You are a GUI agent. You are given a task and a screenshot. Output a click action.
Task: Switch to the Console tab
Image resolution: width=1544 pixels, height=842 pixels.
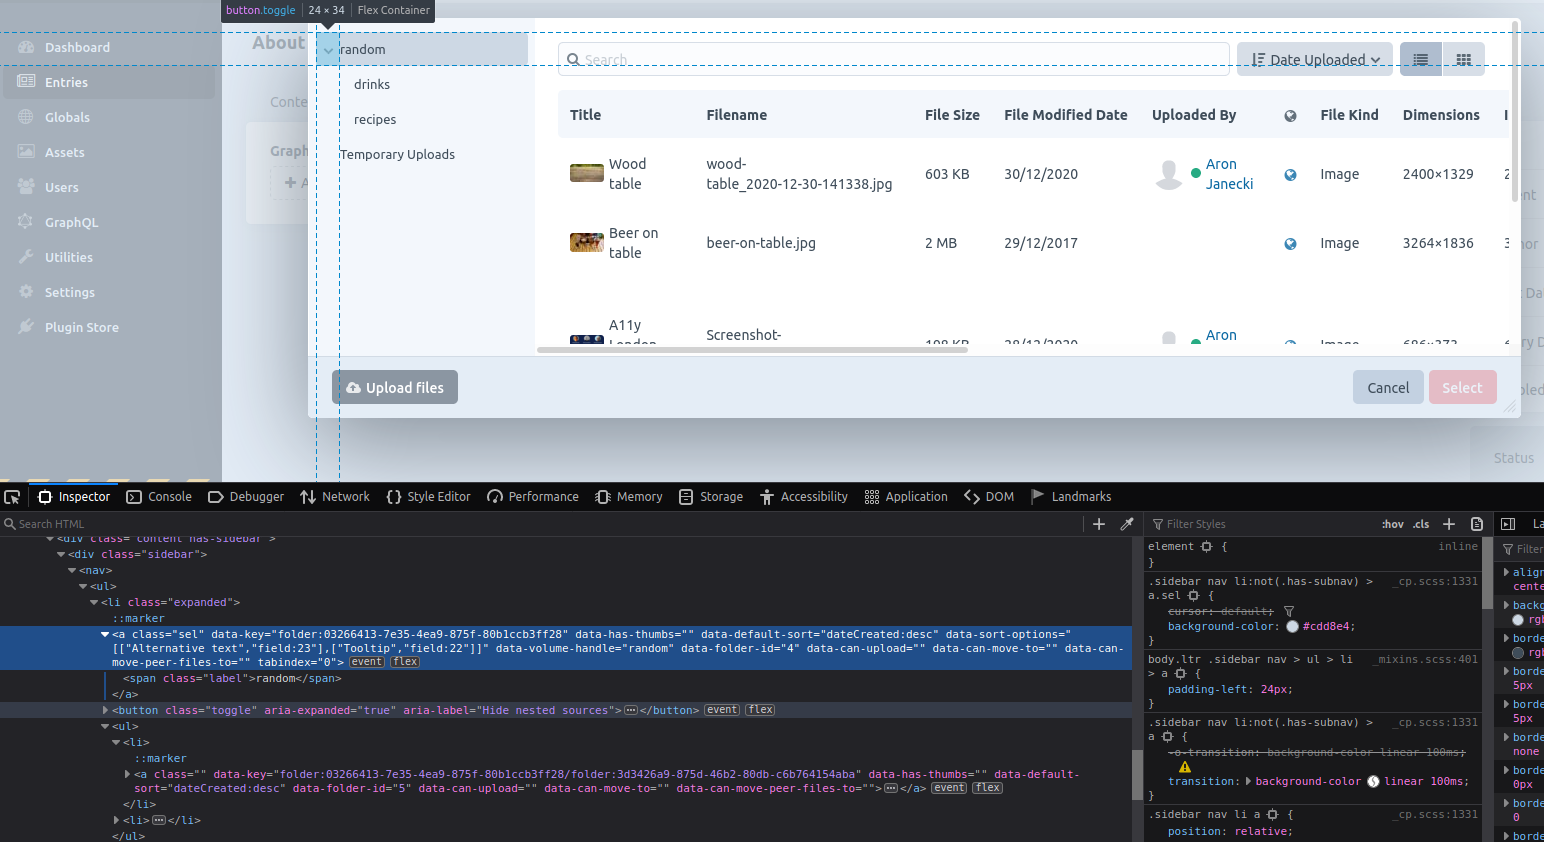pos(170,496)
